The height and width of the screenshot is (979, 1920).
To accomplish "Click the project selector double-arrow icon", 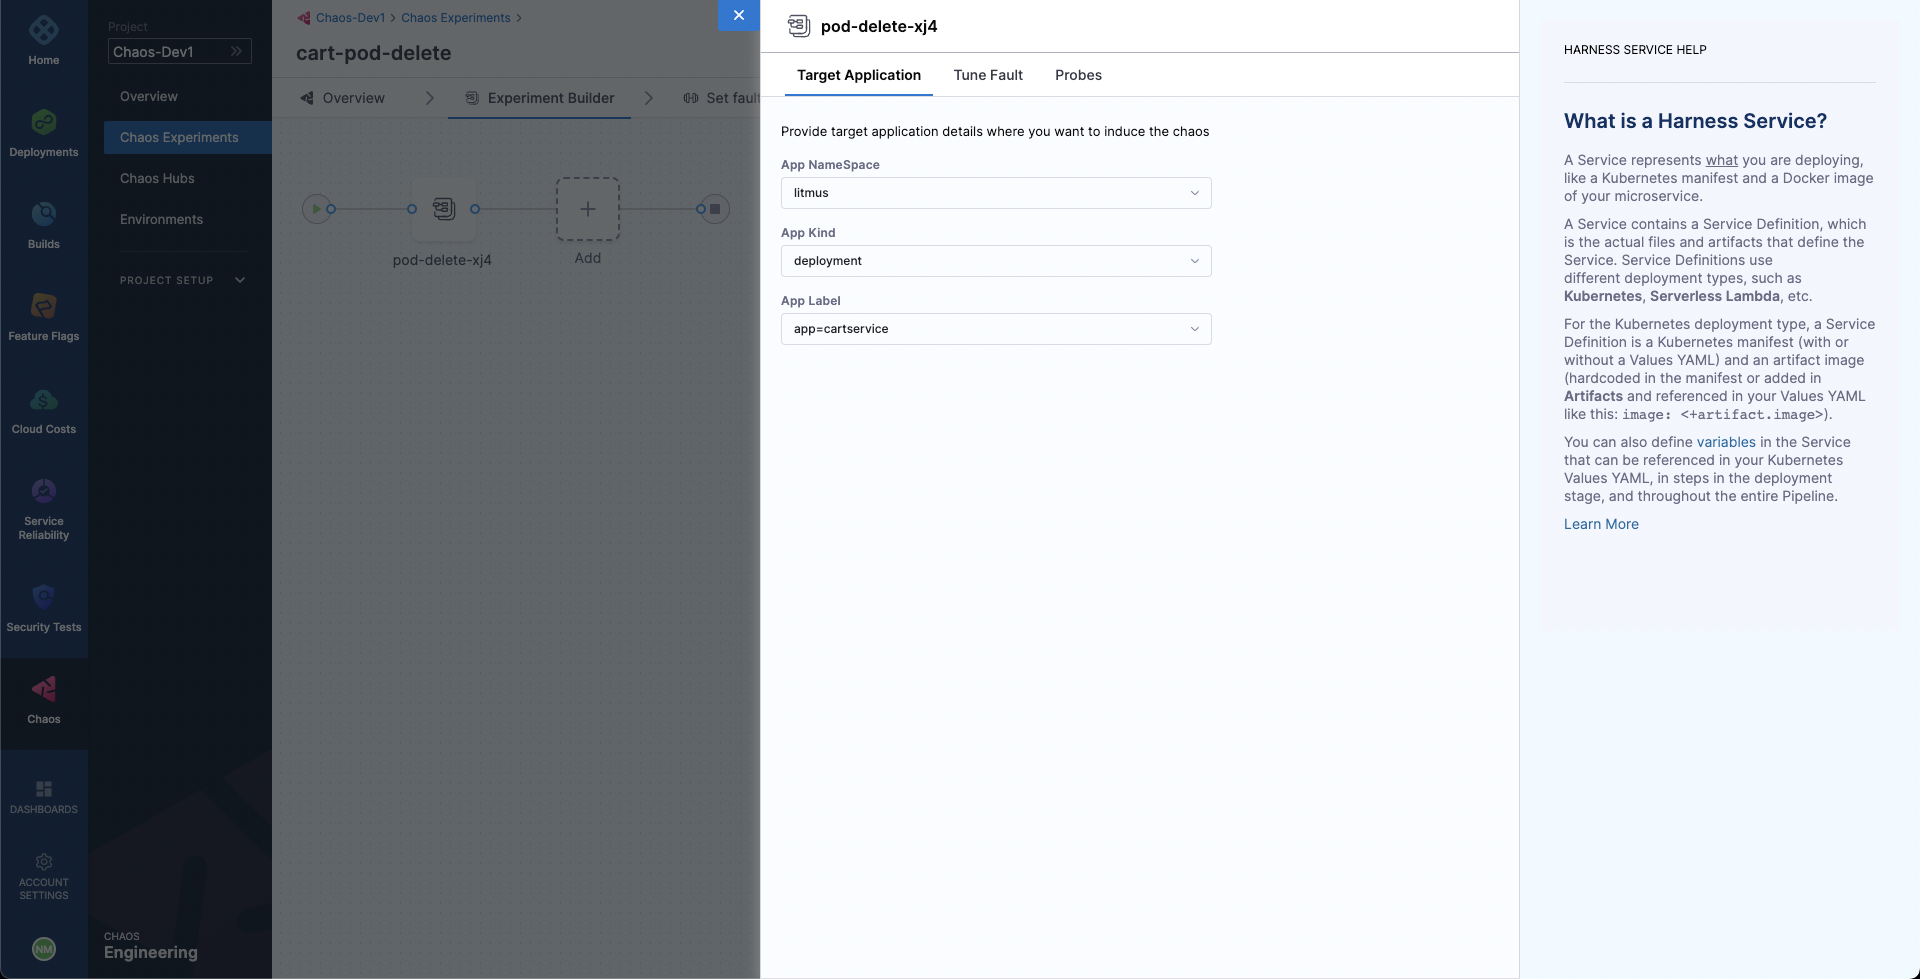I will pos(236,51).
